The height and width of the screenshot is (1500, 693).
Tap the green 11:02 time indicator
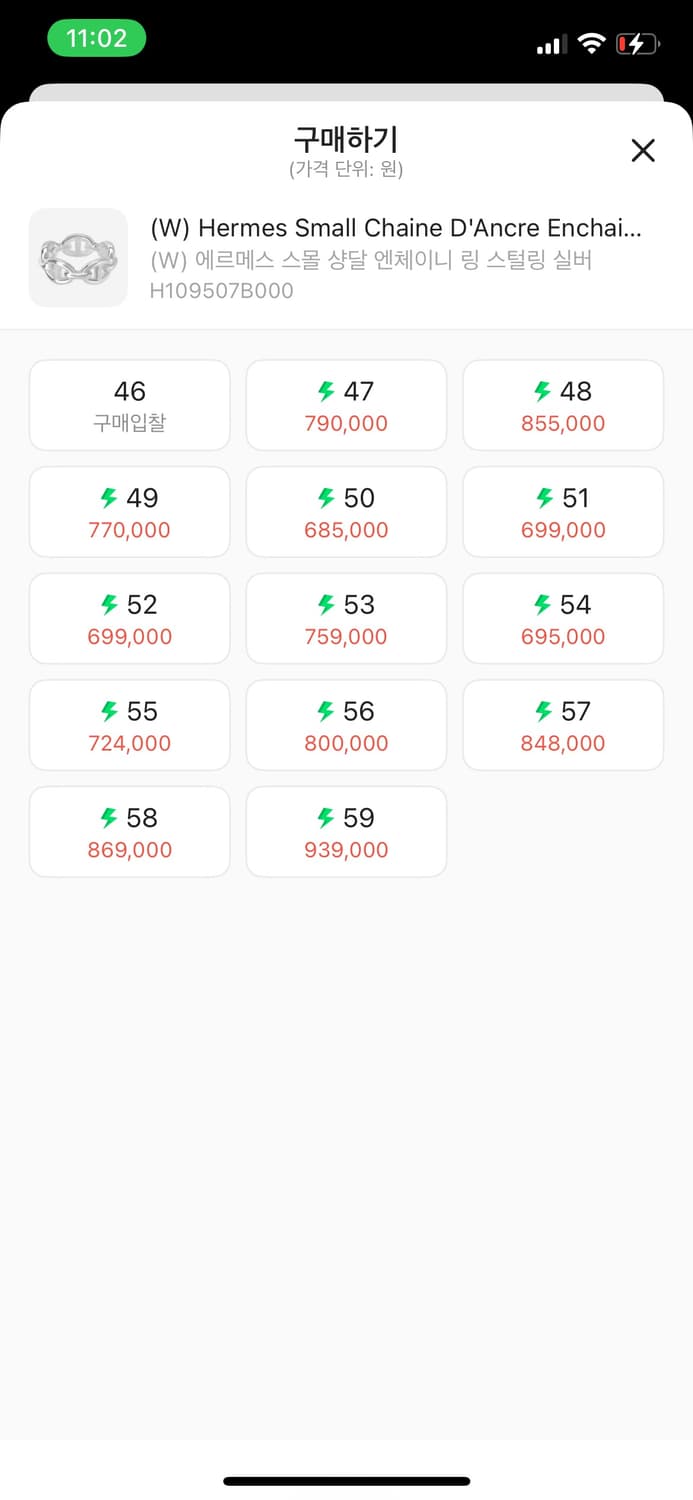(x=97, y=39)
